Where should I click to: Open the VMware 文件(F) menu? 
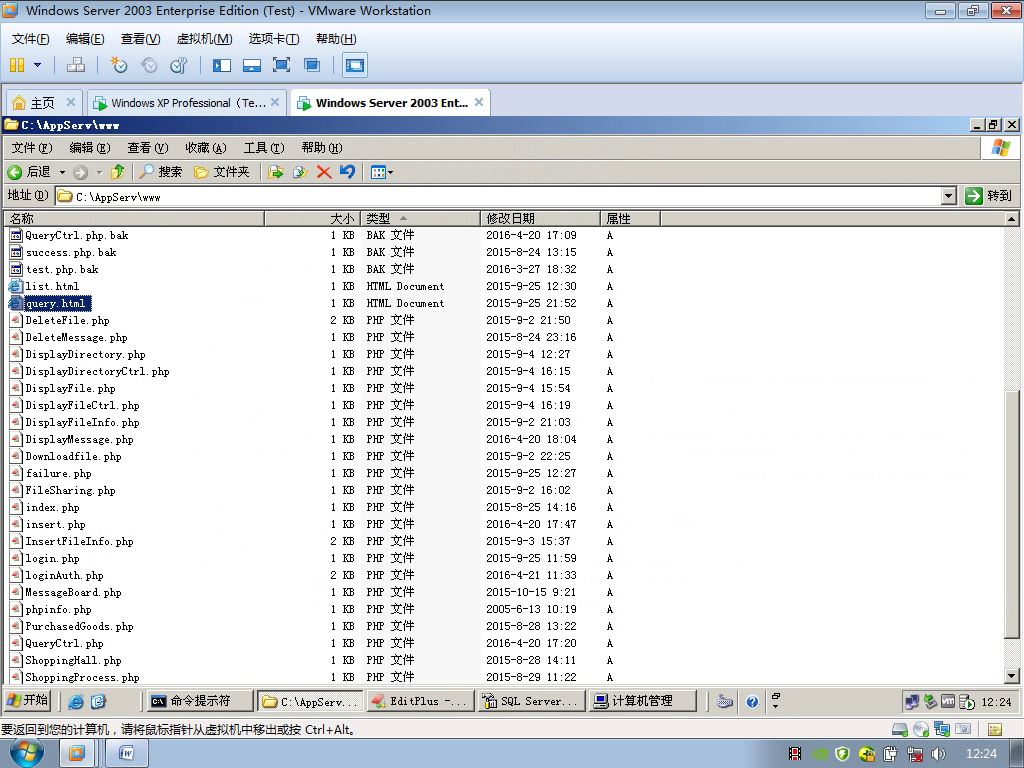tap(30, 39)
